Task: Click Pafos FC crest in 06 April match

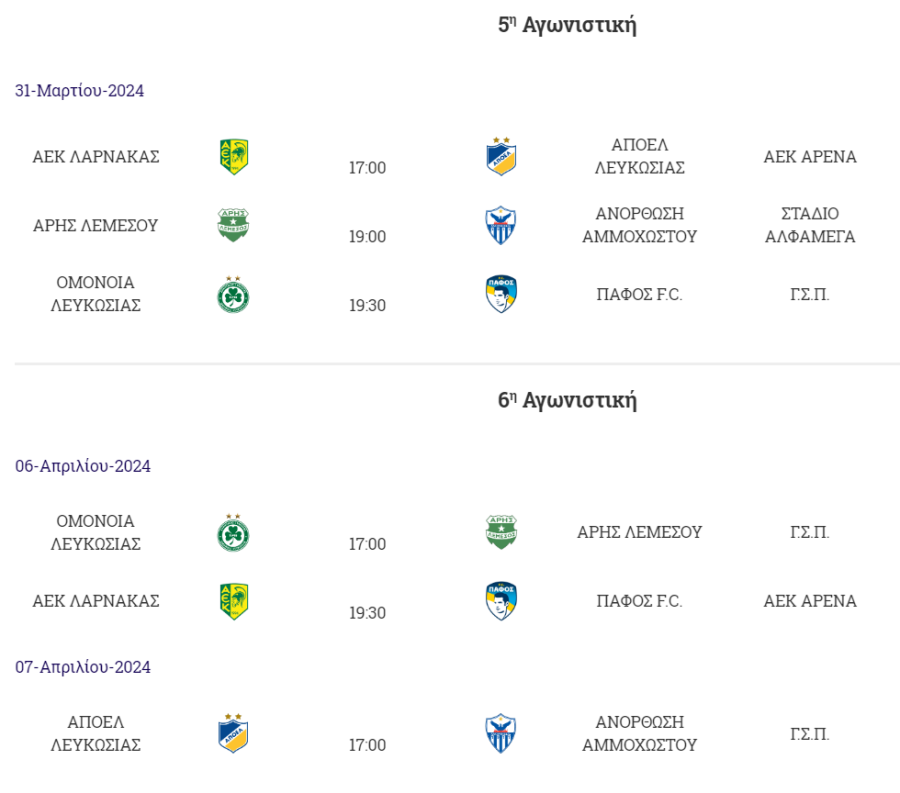Action: pos(501,601)
